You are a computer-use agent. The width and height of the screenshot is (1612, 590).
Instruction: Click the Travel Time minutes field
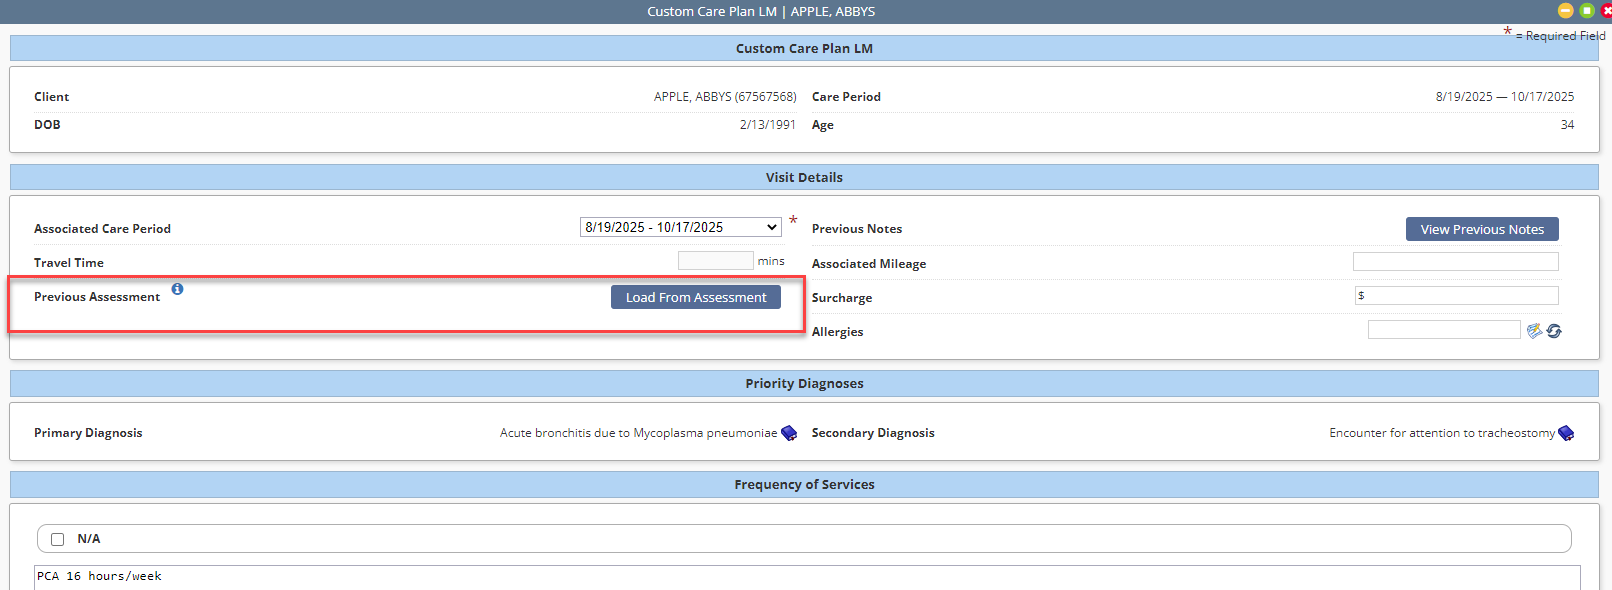pyautogui.click(x=715, y=261)
